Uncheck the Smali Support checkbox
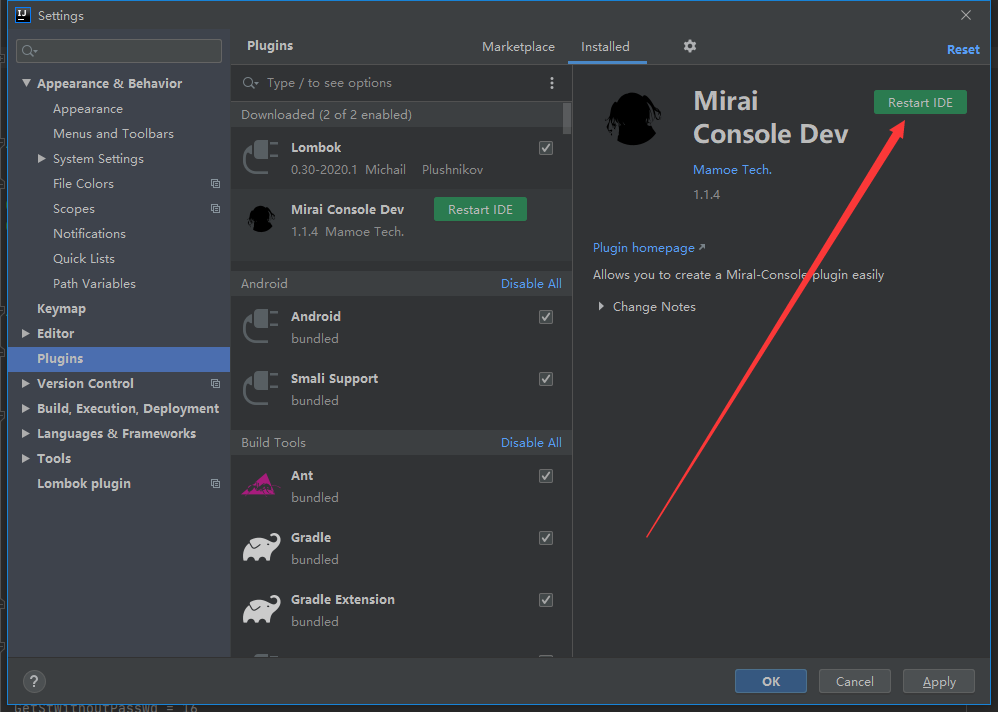The image size is (998, 712). (546, 379)
